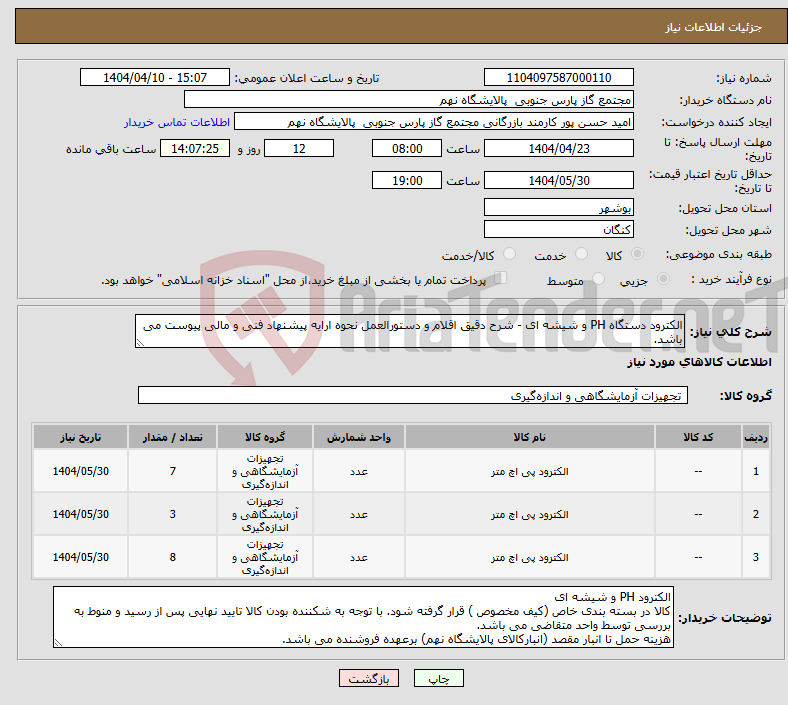This screenshot has height=705, width=788.
Task: Click the گروه کالا column header
Action: [x=265, y=437]
